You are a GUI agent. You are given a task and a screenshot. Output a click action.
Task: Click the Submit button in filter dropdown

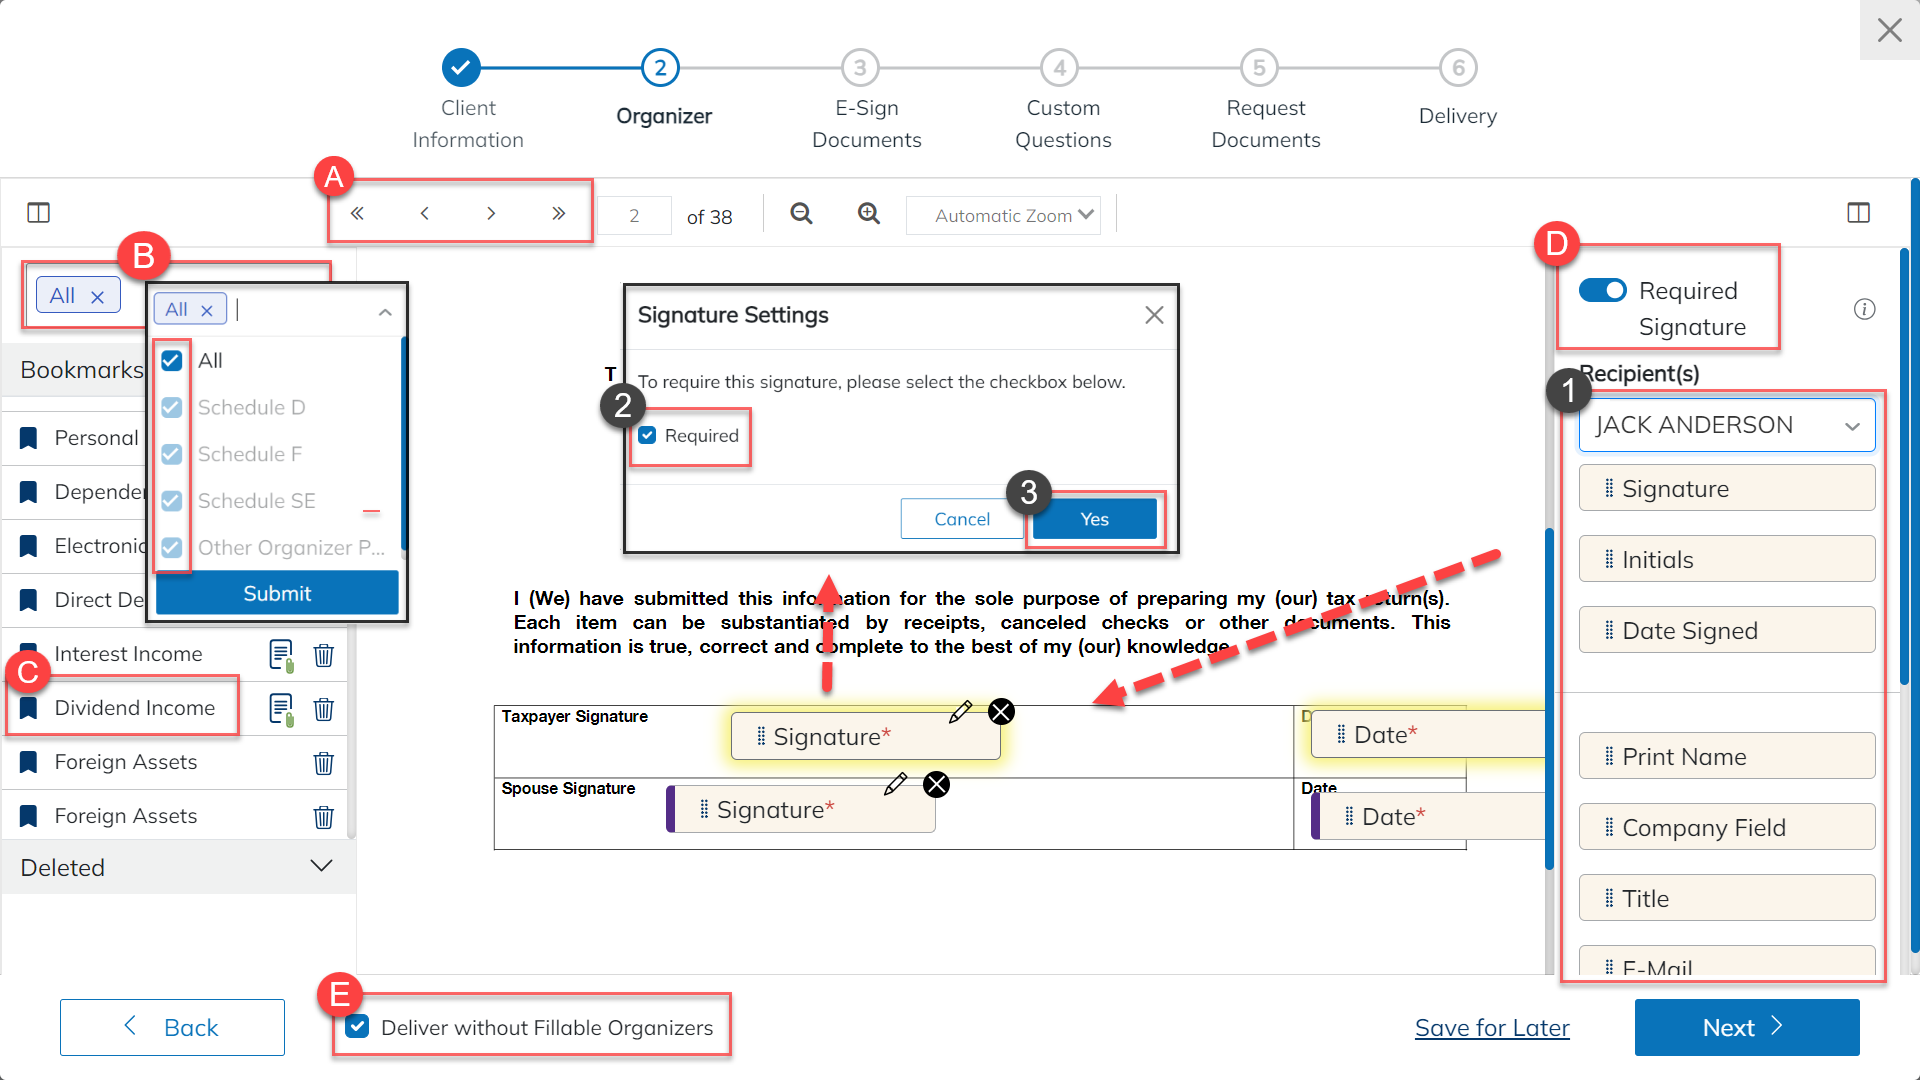(277, 592)
